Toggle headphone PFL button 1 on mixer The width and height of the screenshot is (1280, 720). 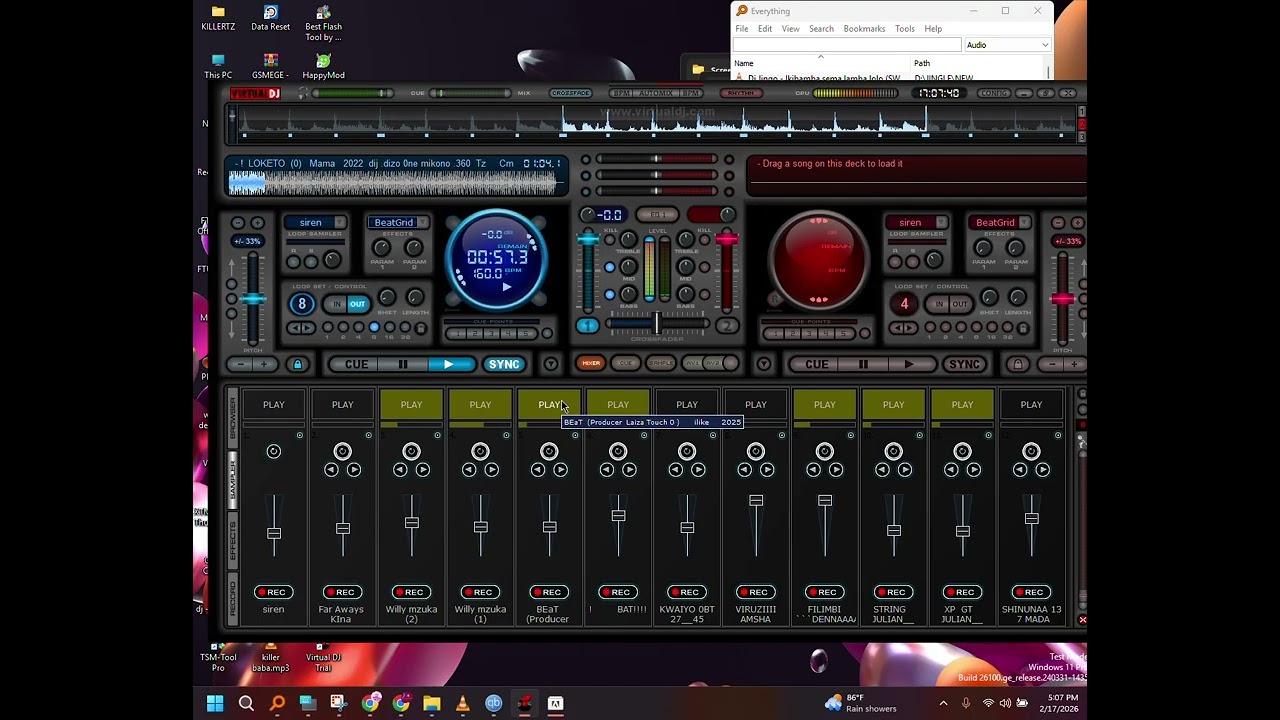pos(587,326)
